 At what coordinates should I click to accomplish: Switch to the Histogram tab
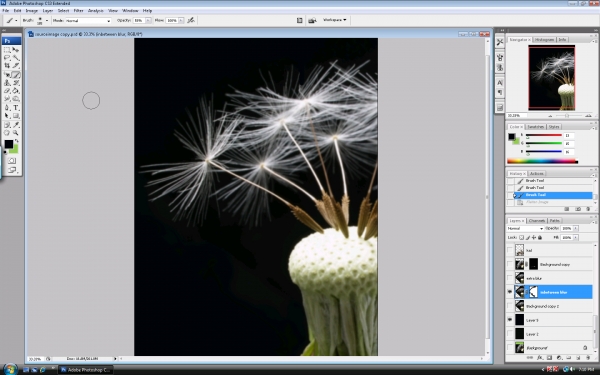pyautogui.click(x=544, y=40)
